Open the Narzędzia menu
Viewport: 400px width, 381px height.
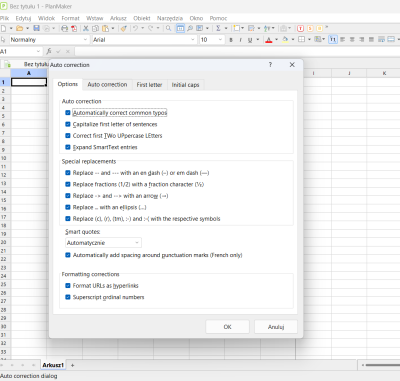pos(170,18)
